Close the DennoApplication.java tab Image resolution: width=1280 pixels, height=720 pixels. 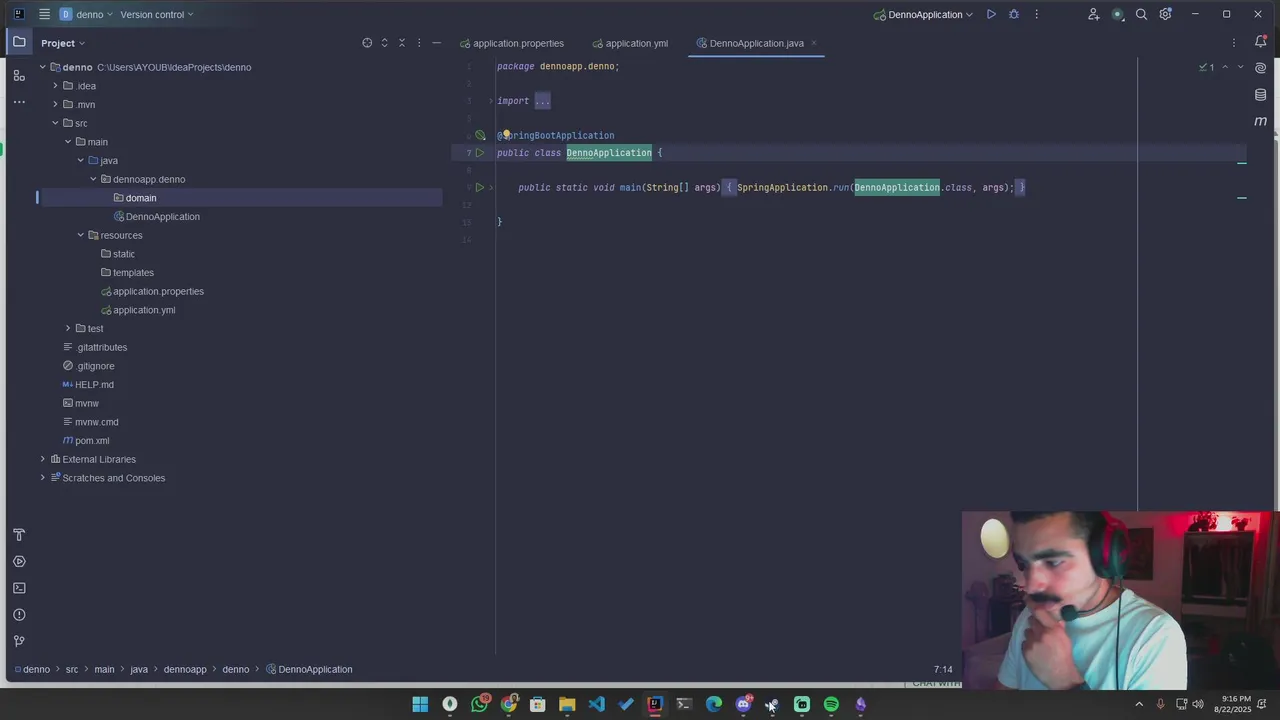coord(814,43)
